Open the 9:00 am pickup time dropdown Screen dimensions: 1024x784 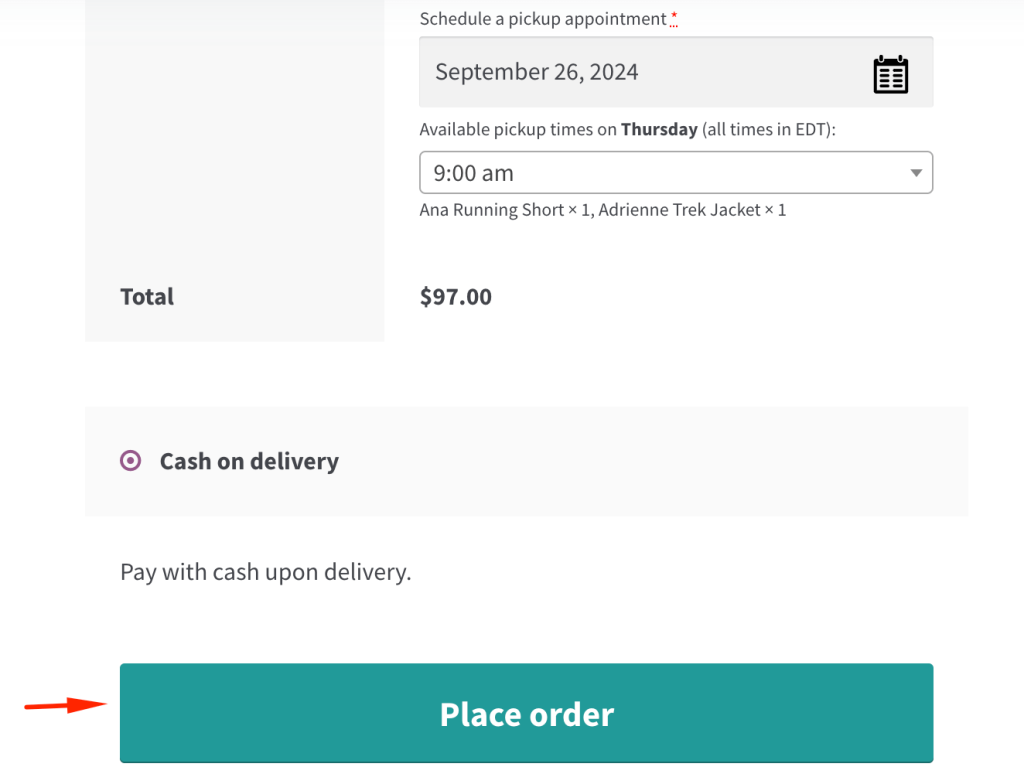point(676,172)
